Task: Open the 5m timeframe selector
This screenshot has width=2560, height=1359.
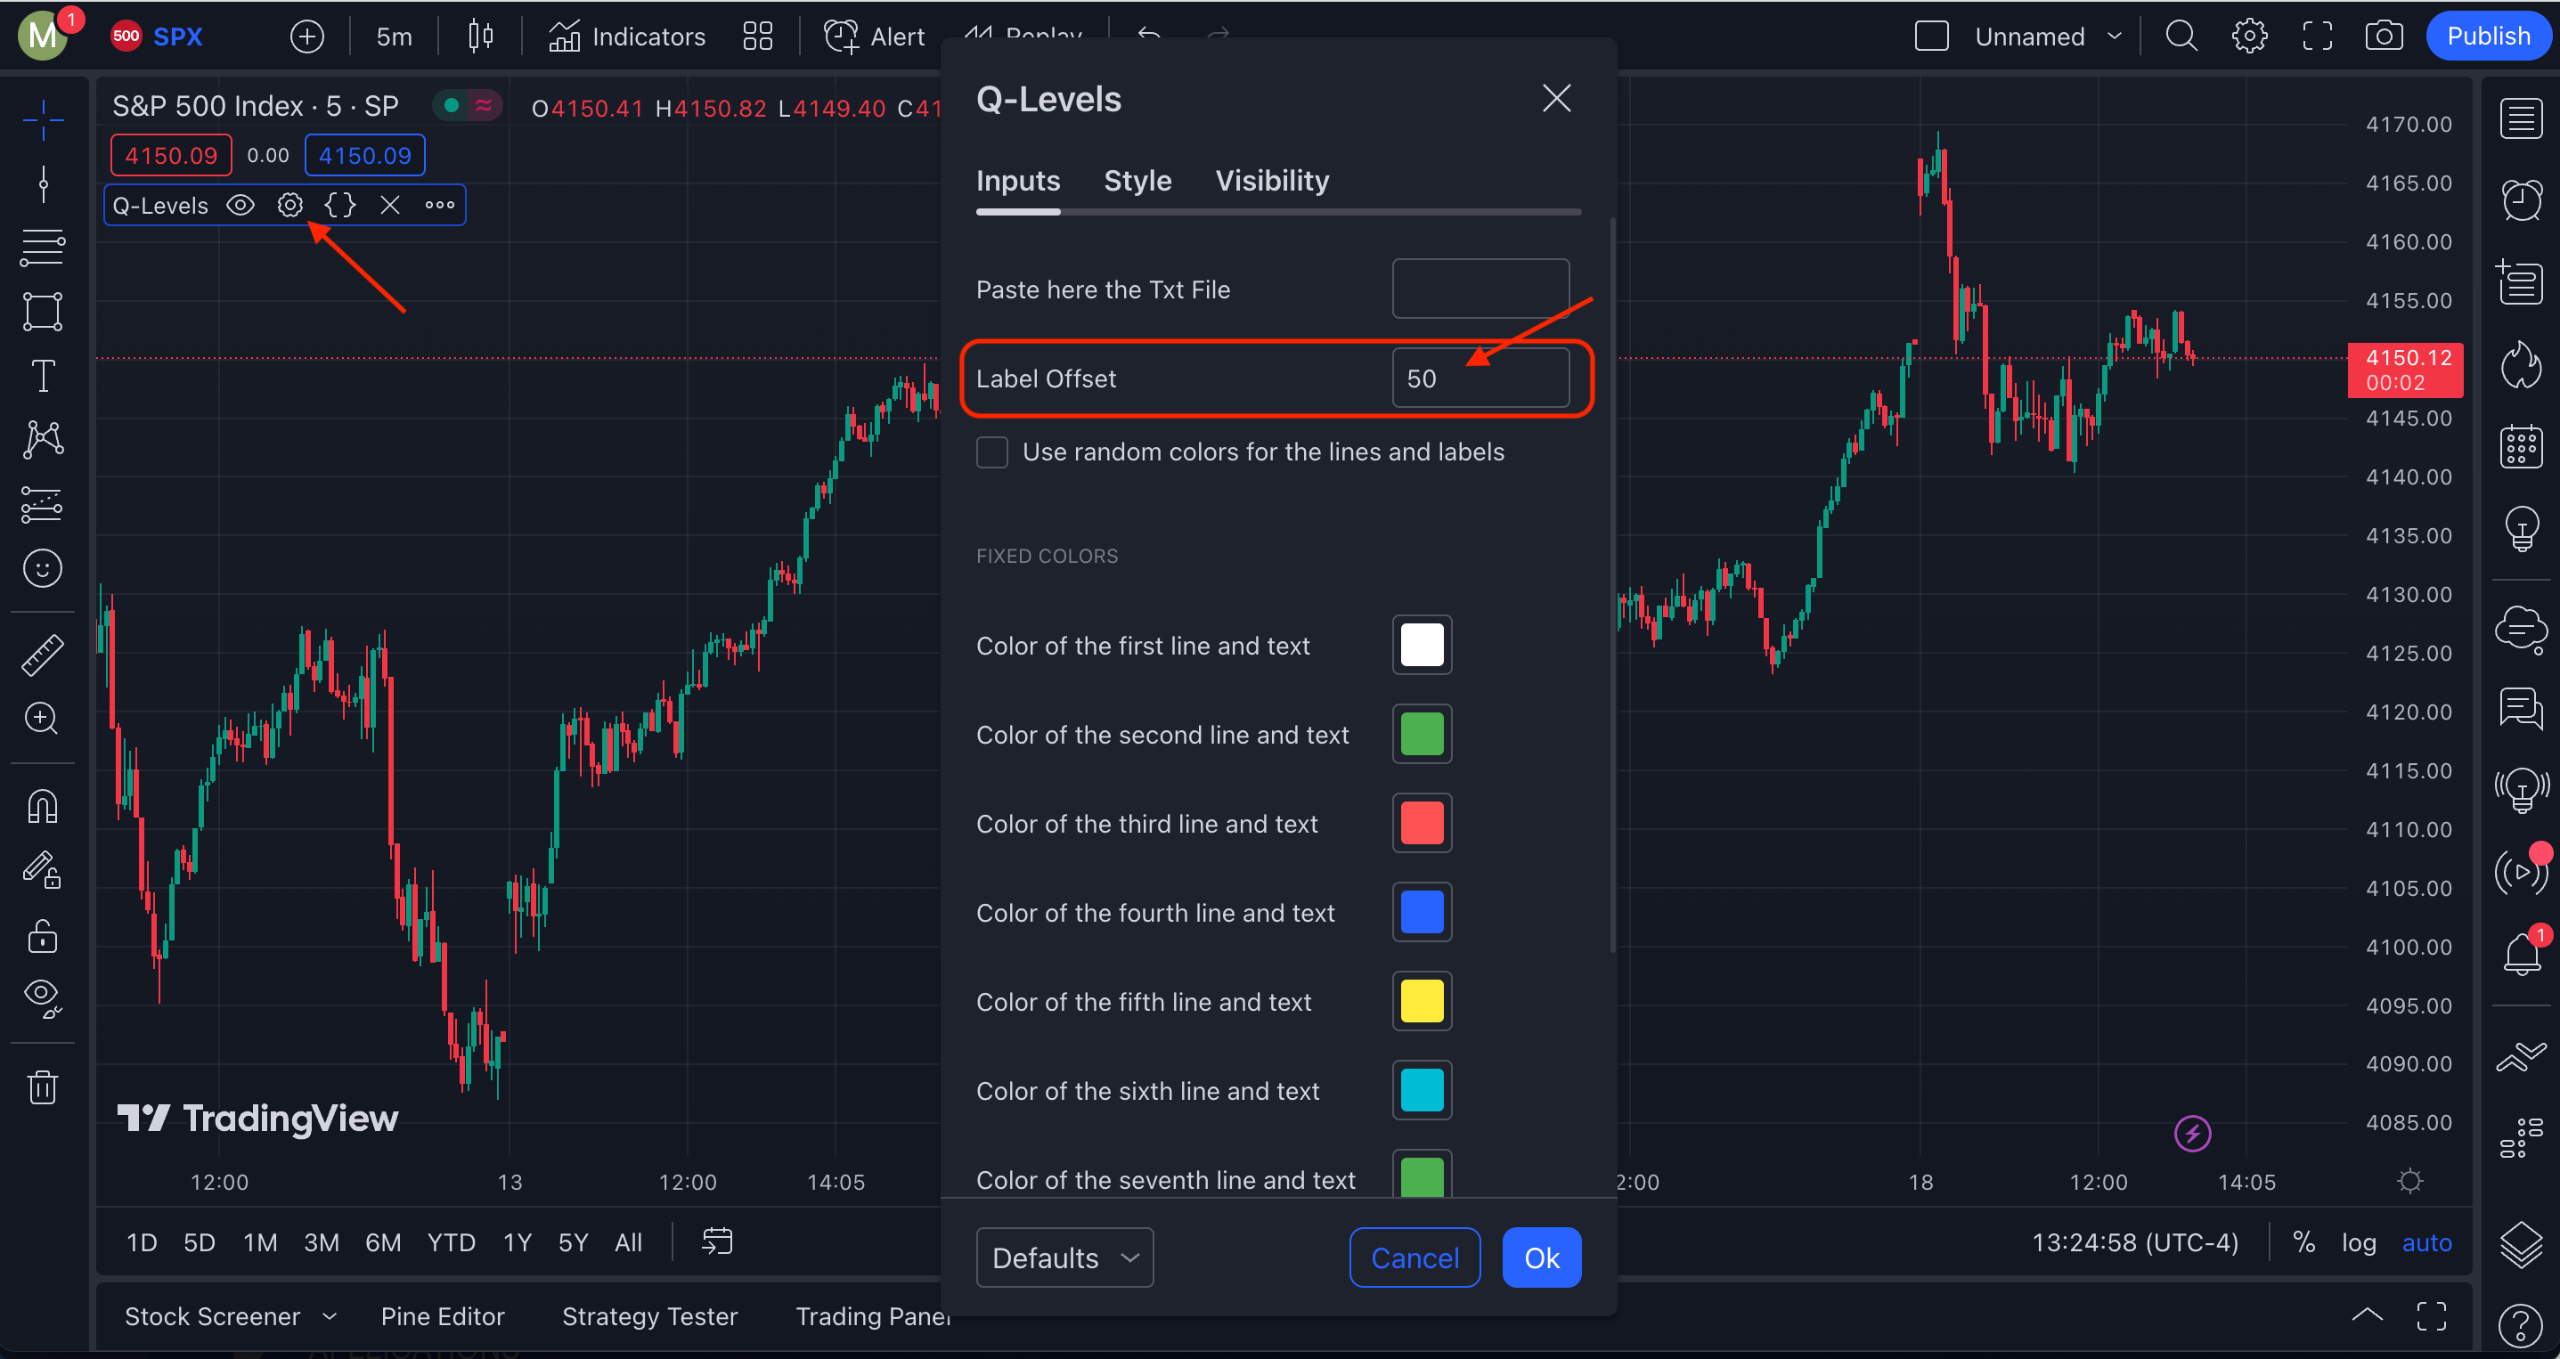Action: tap(393, 36)
